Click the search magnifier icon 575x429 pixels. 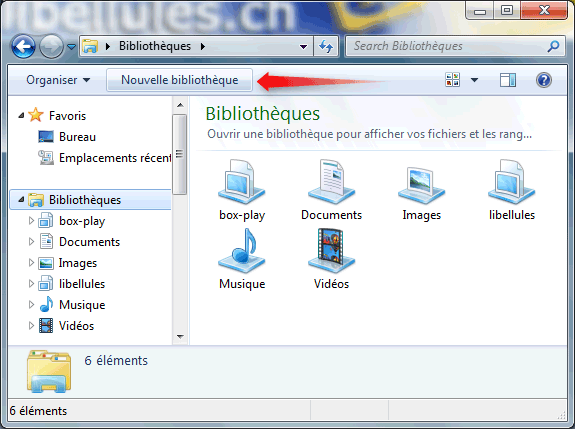click(553, 46)
